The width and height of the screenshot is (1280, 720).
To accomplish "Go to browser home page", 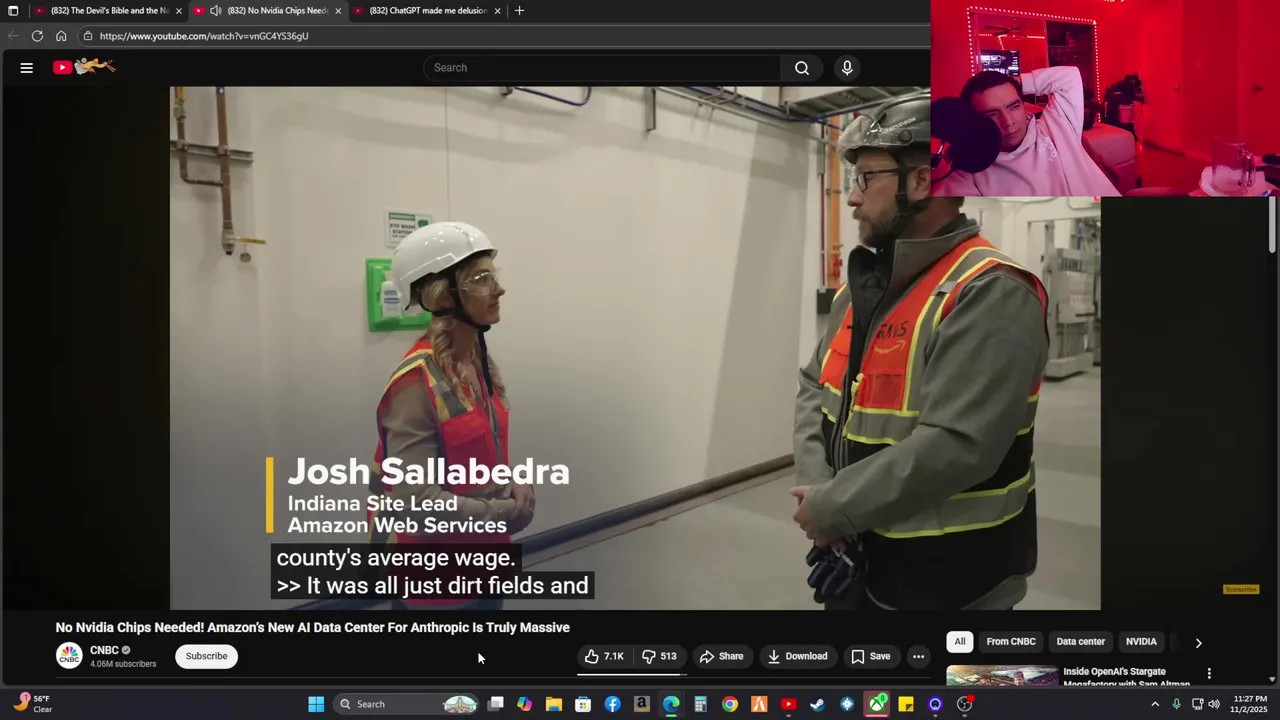I will pos(61,36).
